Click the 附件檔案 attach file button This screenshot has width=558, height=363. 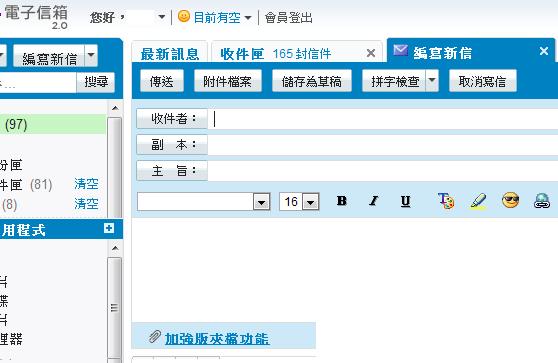pyautogui.click(x=227, y=81)
